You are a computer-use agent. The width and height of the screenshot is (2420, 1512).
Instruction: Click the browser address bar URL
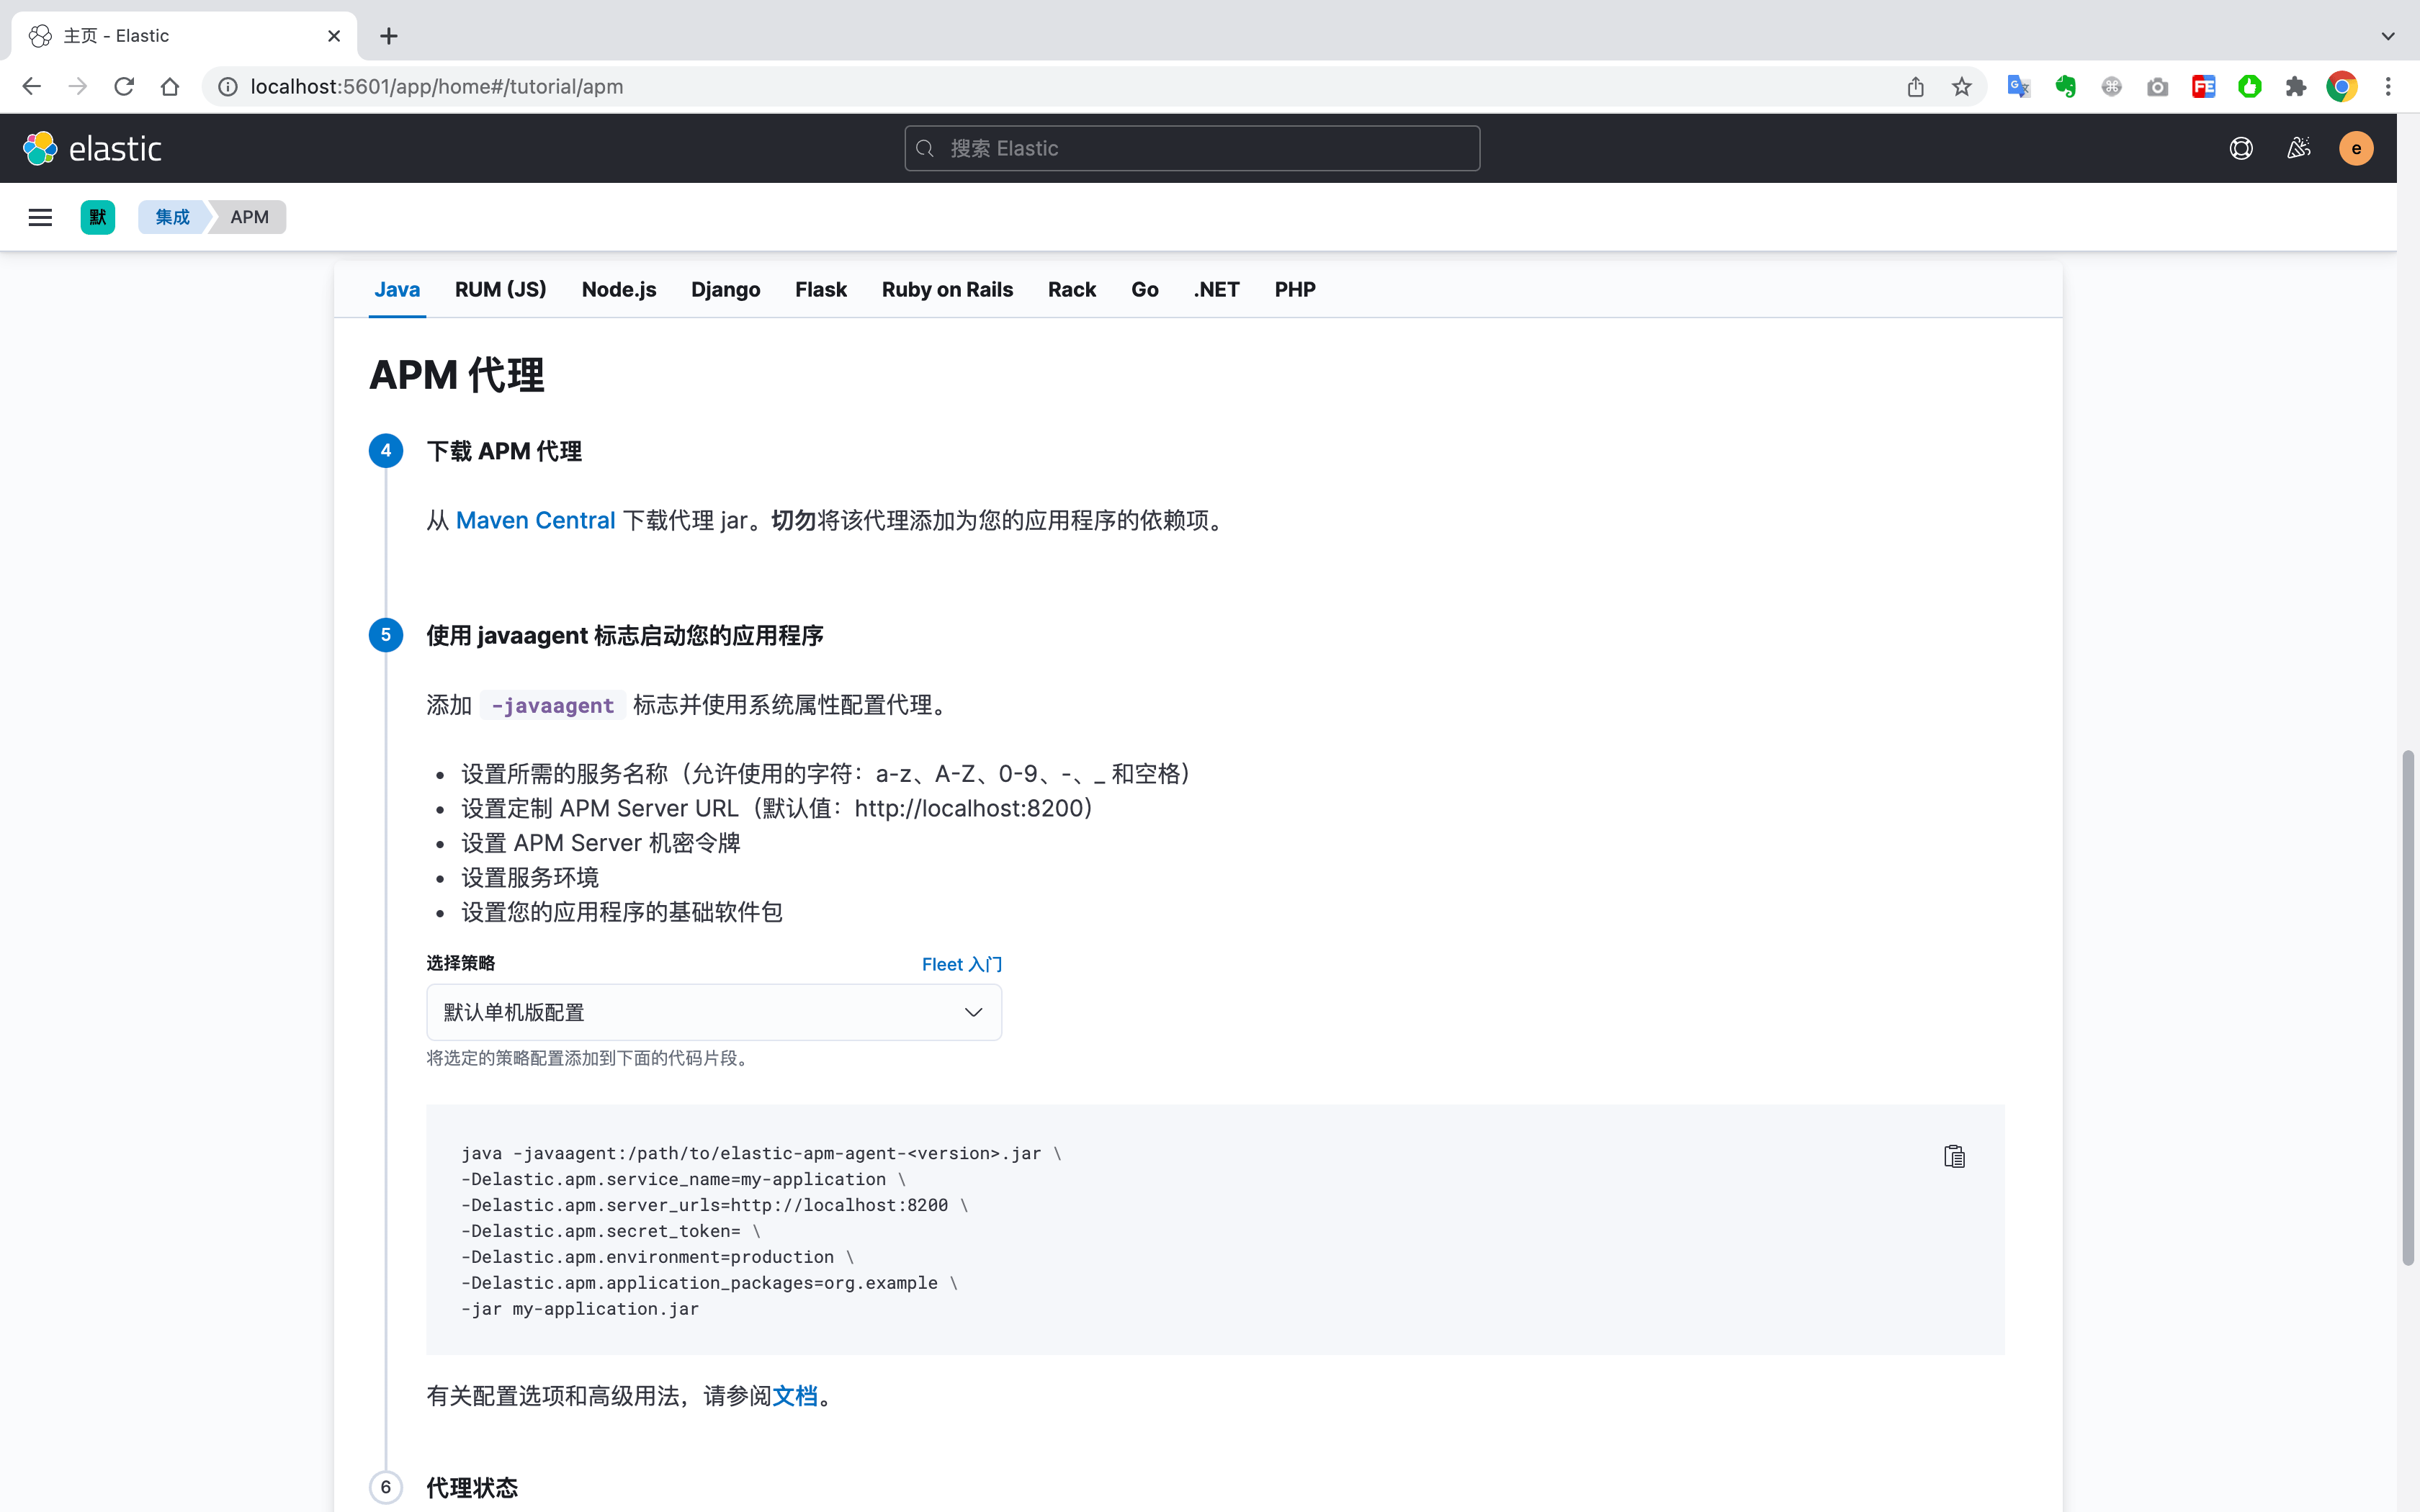[x=437, y=87]
